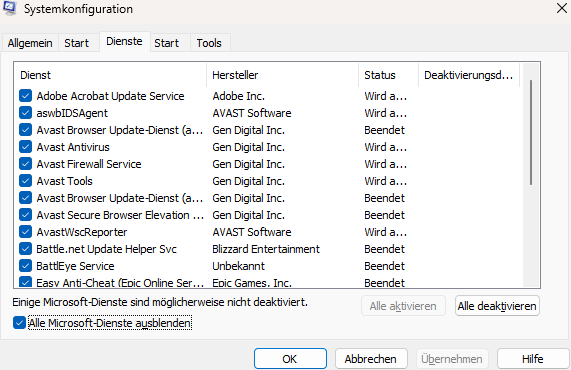
Task: Click the status cell of Avast Firewall Service
Action: (x=385, y=164)
